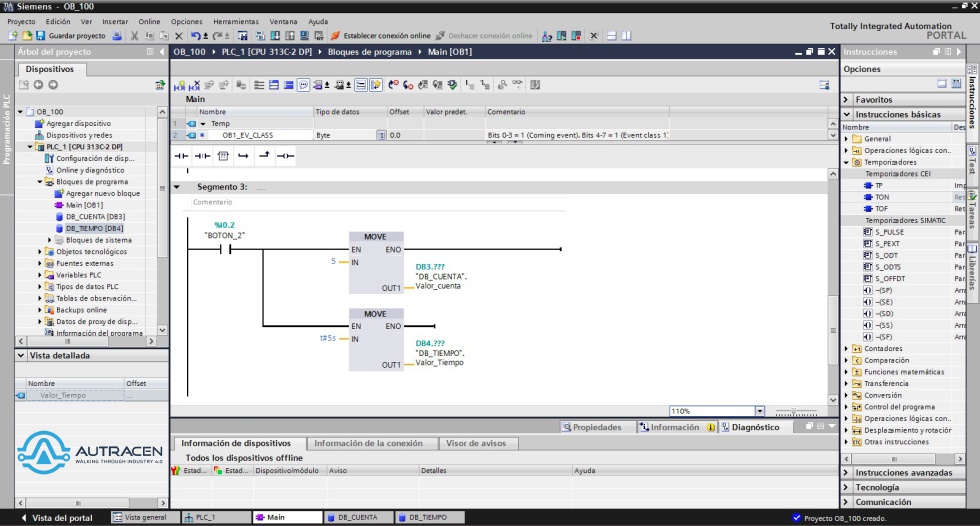
Task: Click the delete X icon in the toolbar
Action: click(179, 36)
